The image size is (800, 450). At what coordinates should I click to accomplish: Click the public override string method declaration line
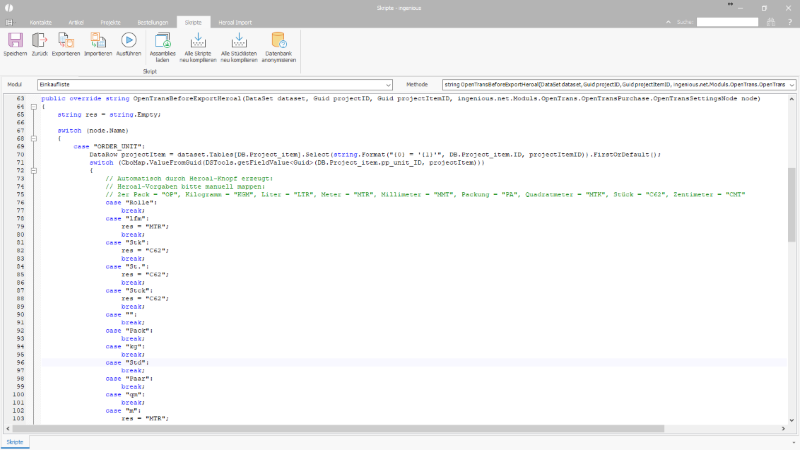tap(401, 98)
